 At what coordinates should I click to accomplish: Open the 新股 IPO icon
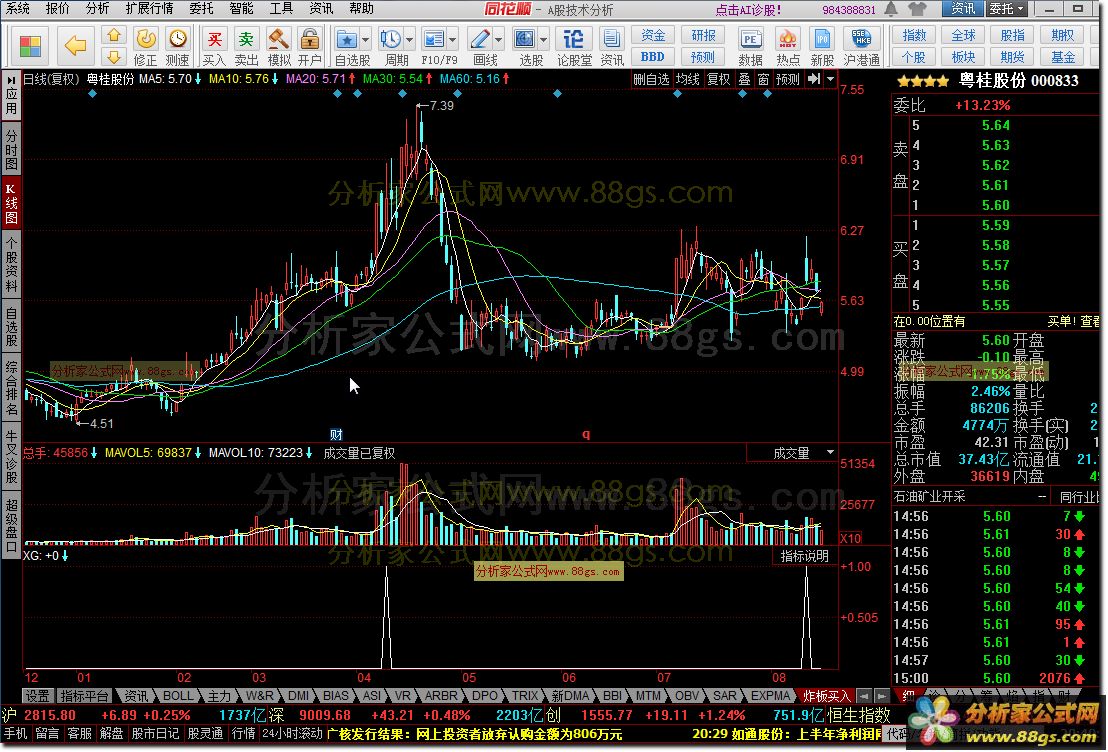pyautogui.click(x=822, y=47)
